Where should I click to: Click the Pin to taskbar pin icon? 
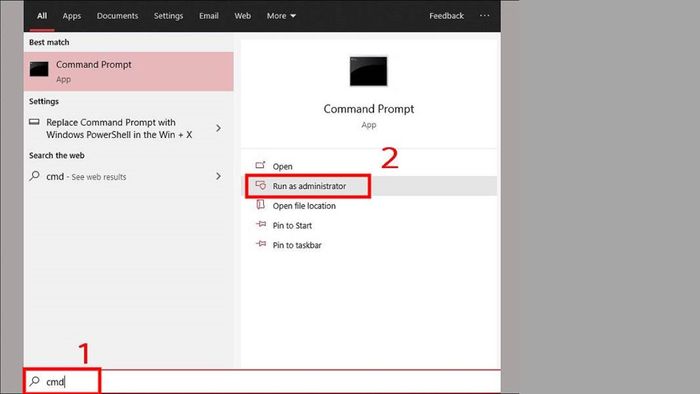[261, 244]
